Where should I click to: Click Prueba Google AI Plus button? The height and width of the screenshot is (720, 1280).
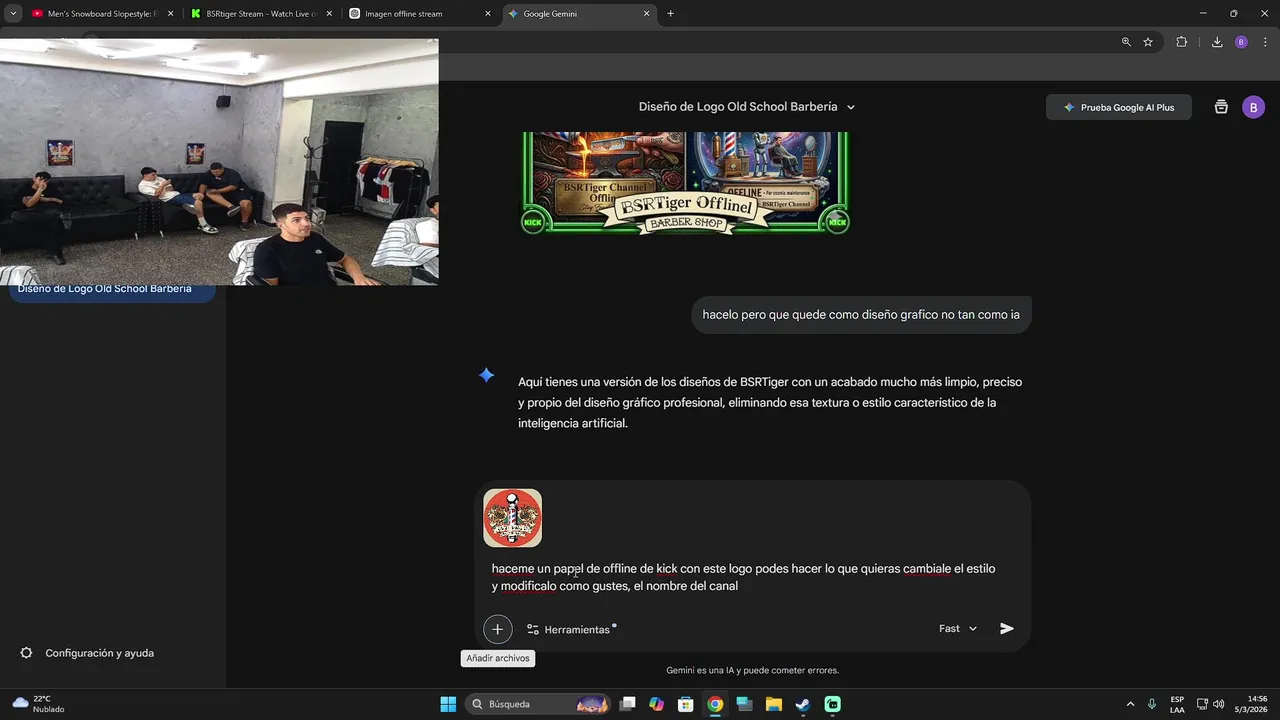(x=1118, y=107)
